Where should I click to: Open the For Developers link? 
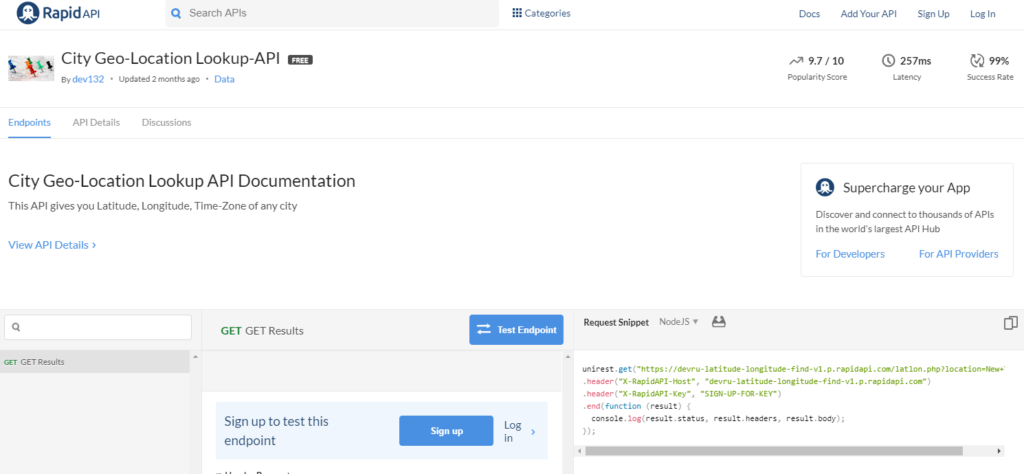(x=850, y=254)
